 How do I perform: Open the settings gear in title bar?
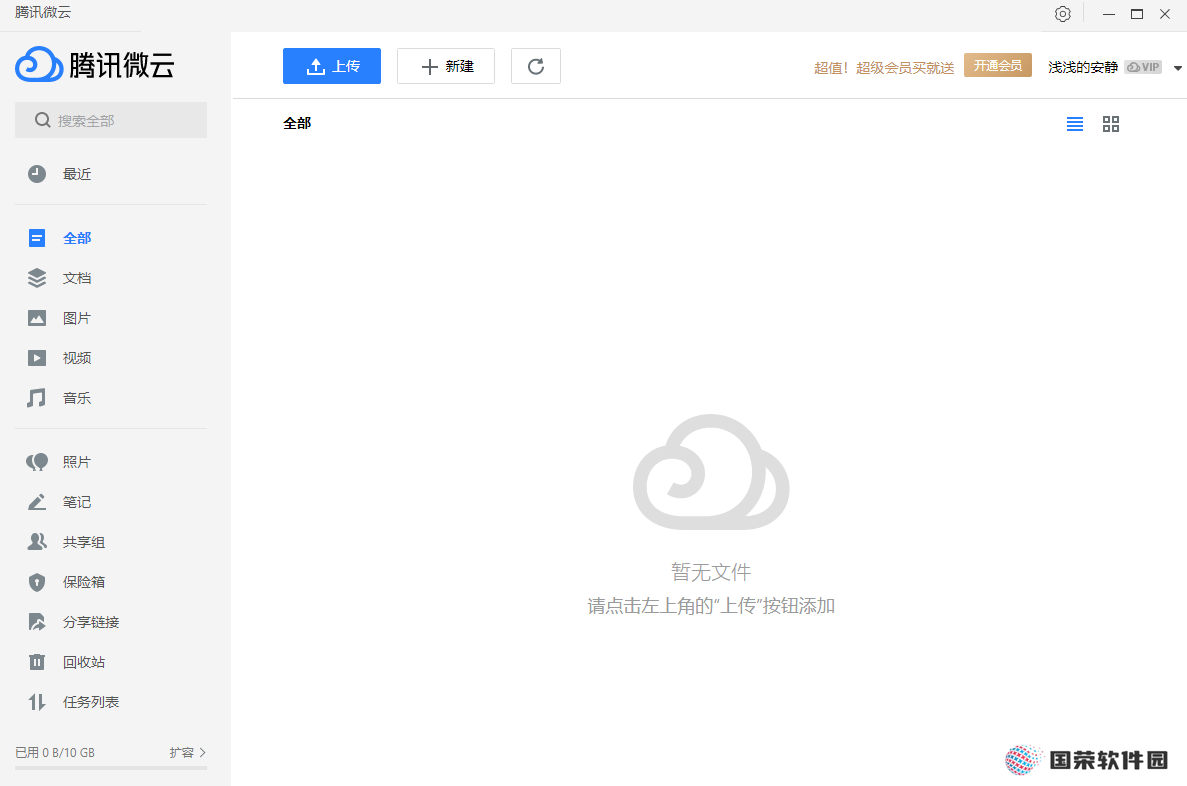(1063, 14)
